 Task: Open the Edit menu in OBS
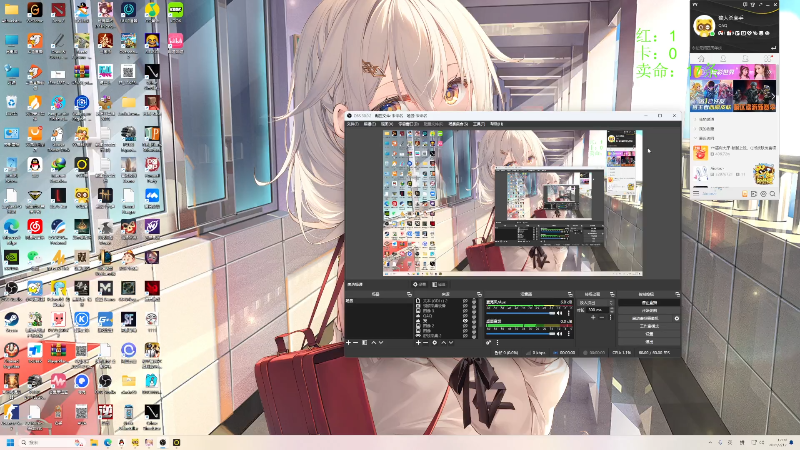pos(369,124)
